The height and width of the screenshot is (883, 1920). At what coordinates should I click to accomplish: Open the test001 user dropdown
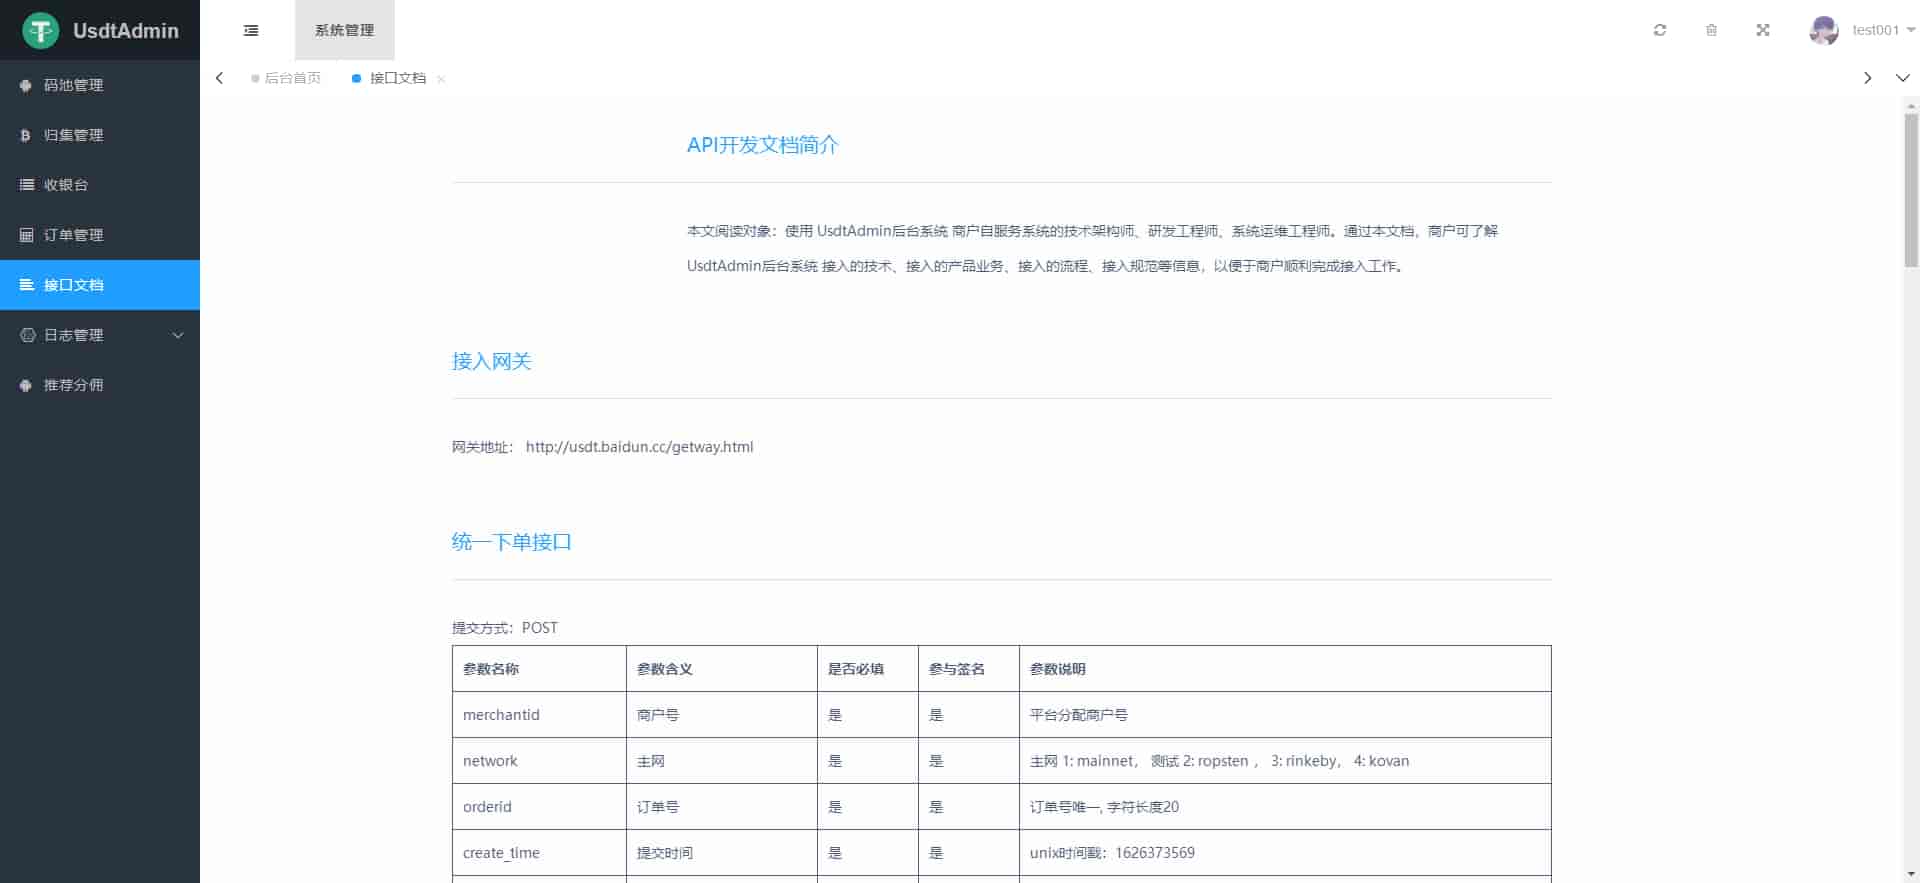pyautogui.click(x=1881, y=30)
